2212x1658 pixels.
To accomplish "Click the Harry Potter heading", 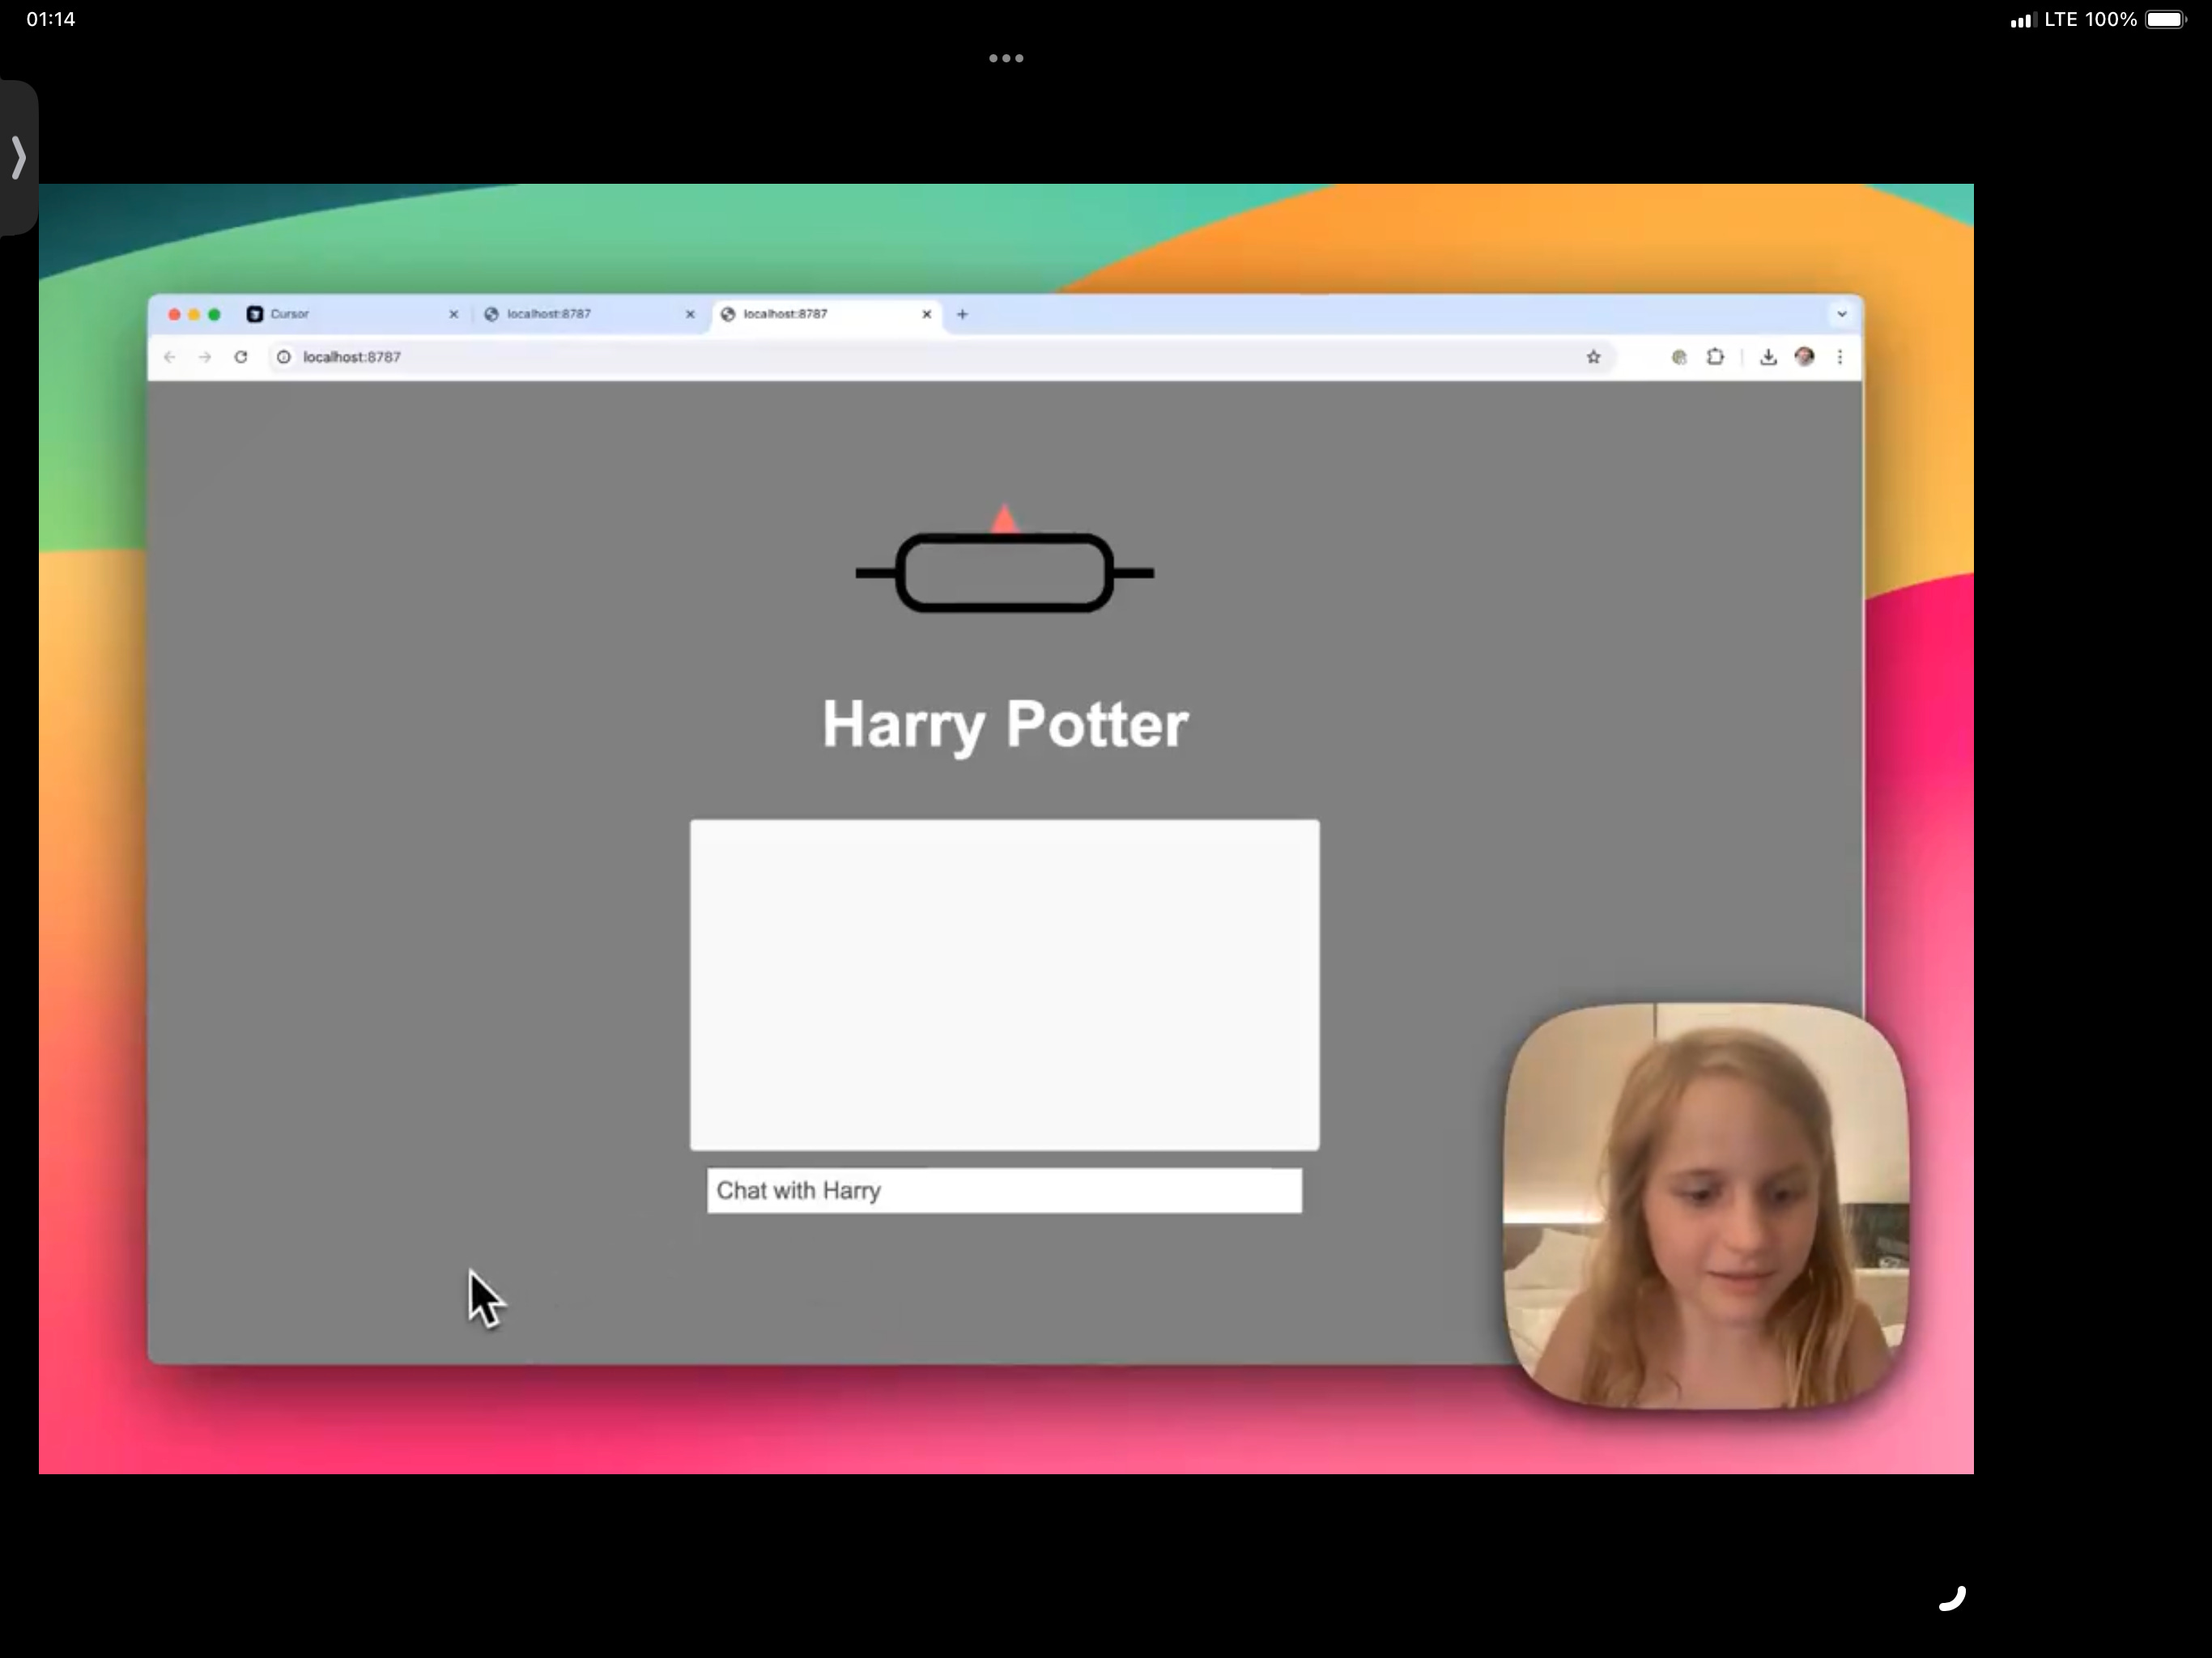I will pos(1005,724).
